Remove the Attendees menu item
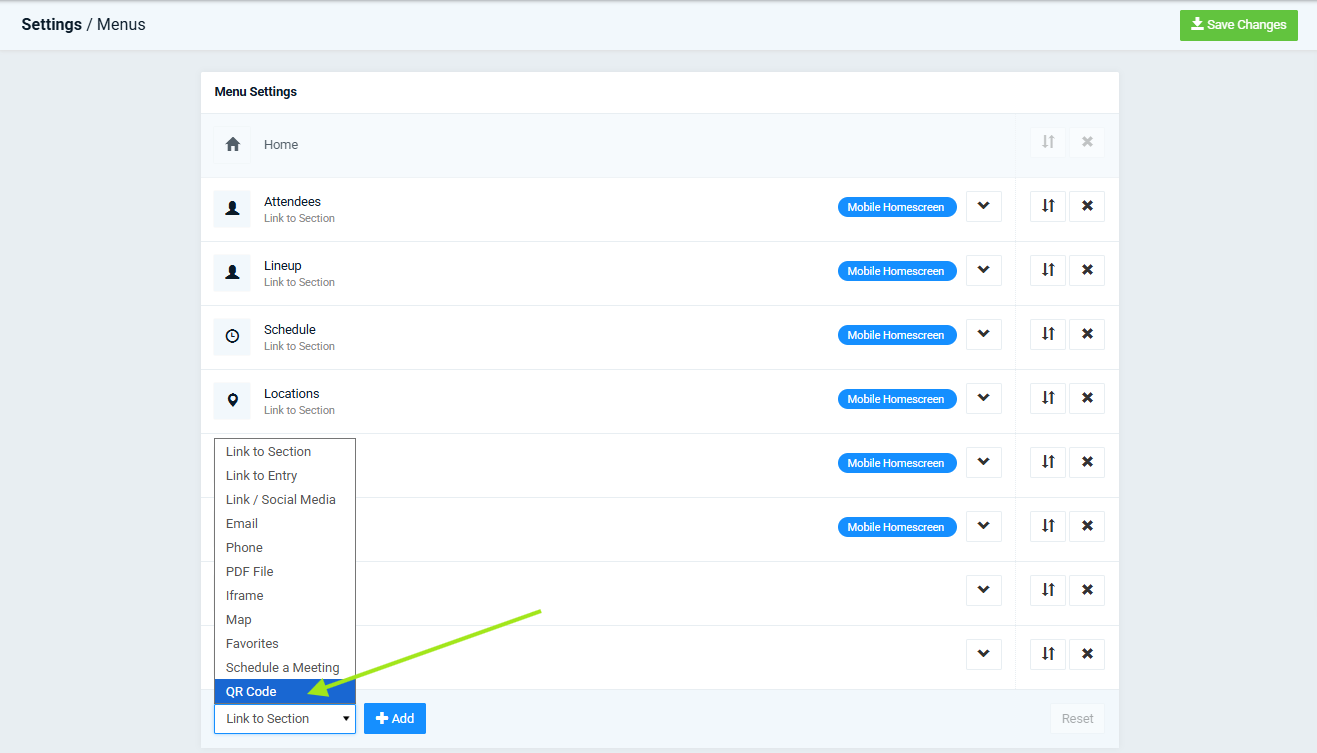The height and width of the screenshot is (753, 1317). [1087, 206]
